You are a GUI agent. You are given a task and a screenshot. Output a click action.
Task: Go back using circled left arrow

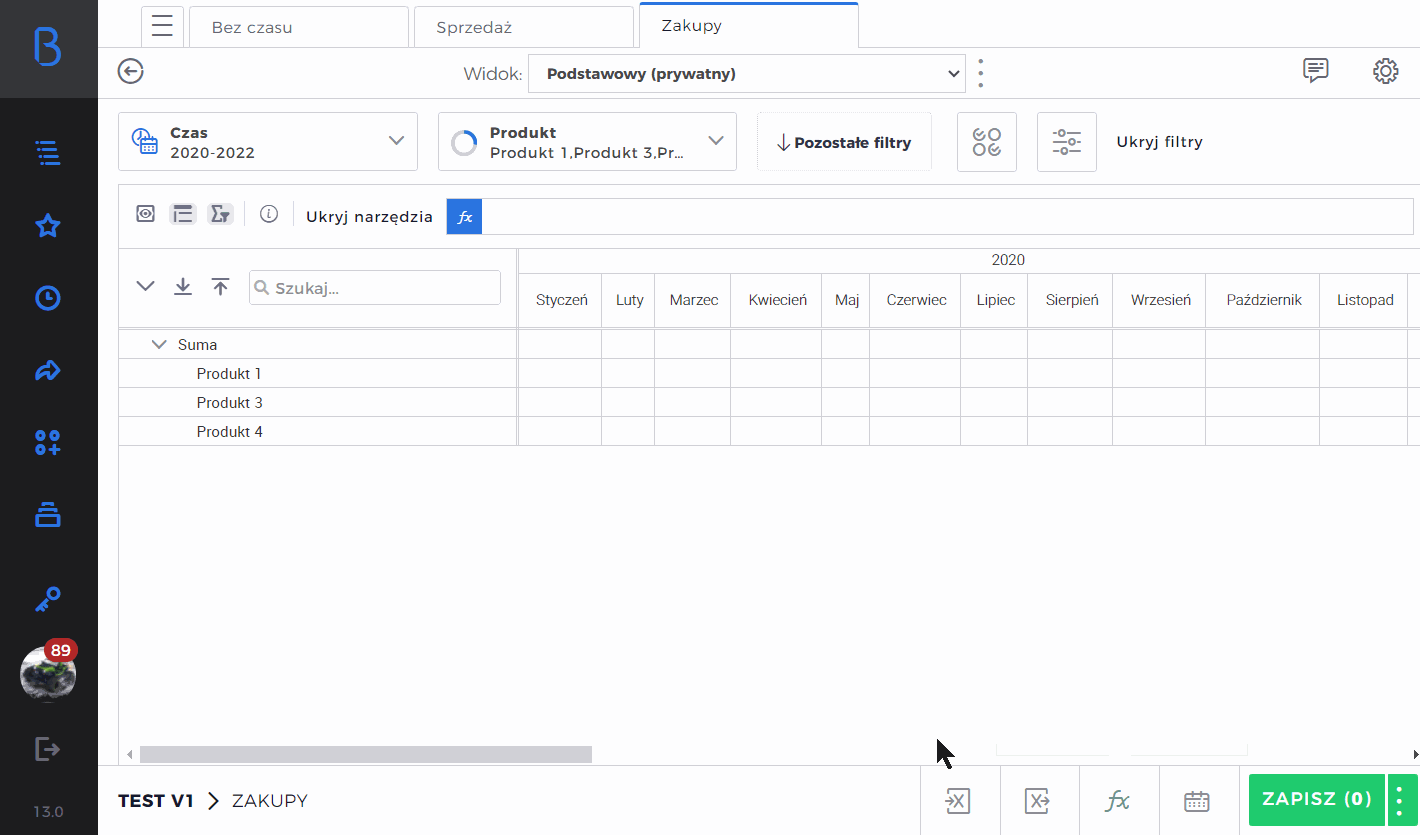click(131, 71)
